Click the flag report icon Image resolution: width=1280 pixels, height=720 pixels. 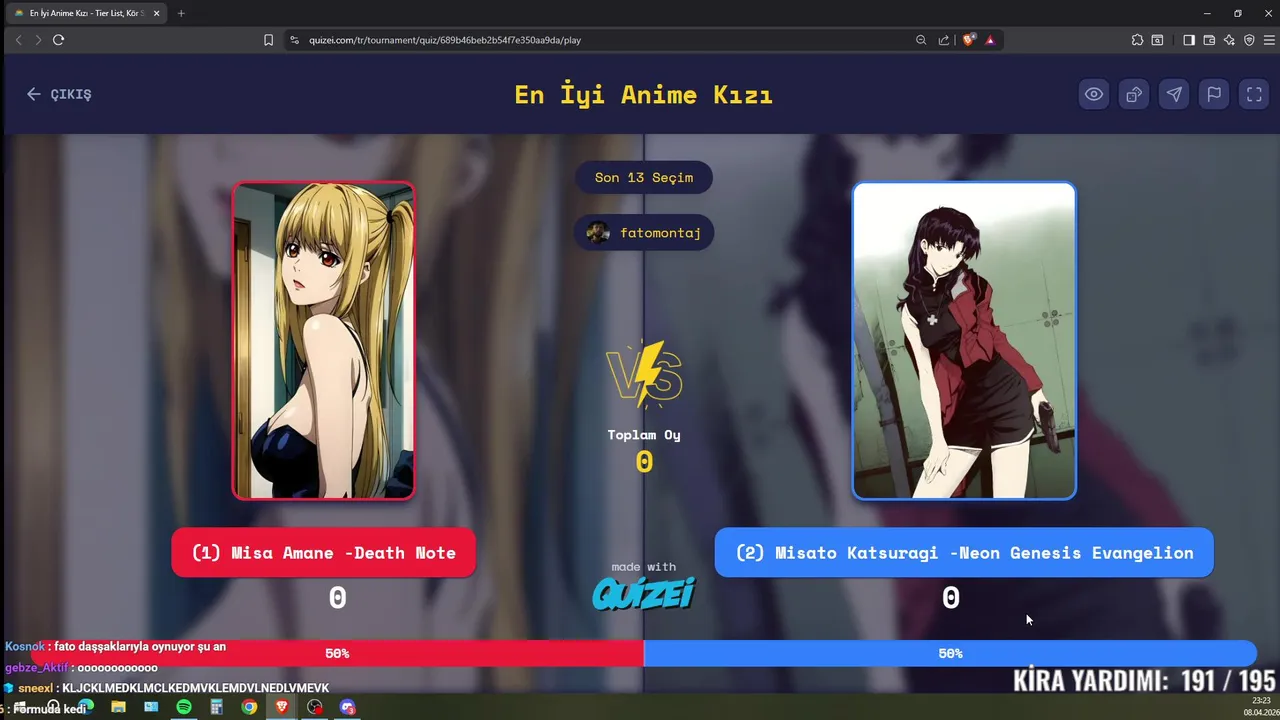pos(1214,94)
